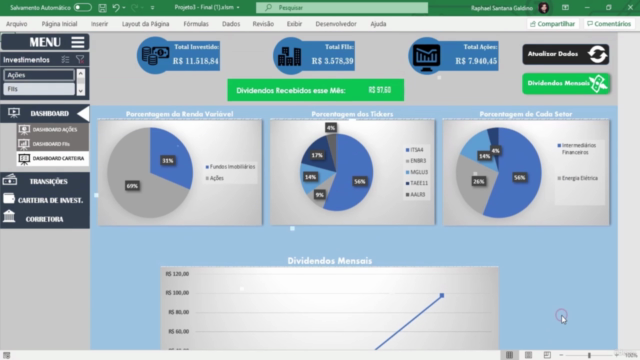
Task: Click the Undo arrow icon
Action: click(116, 7)
